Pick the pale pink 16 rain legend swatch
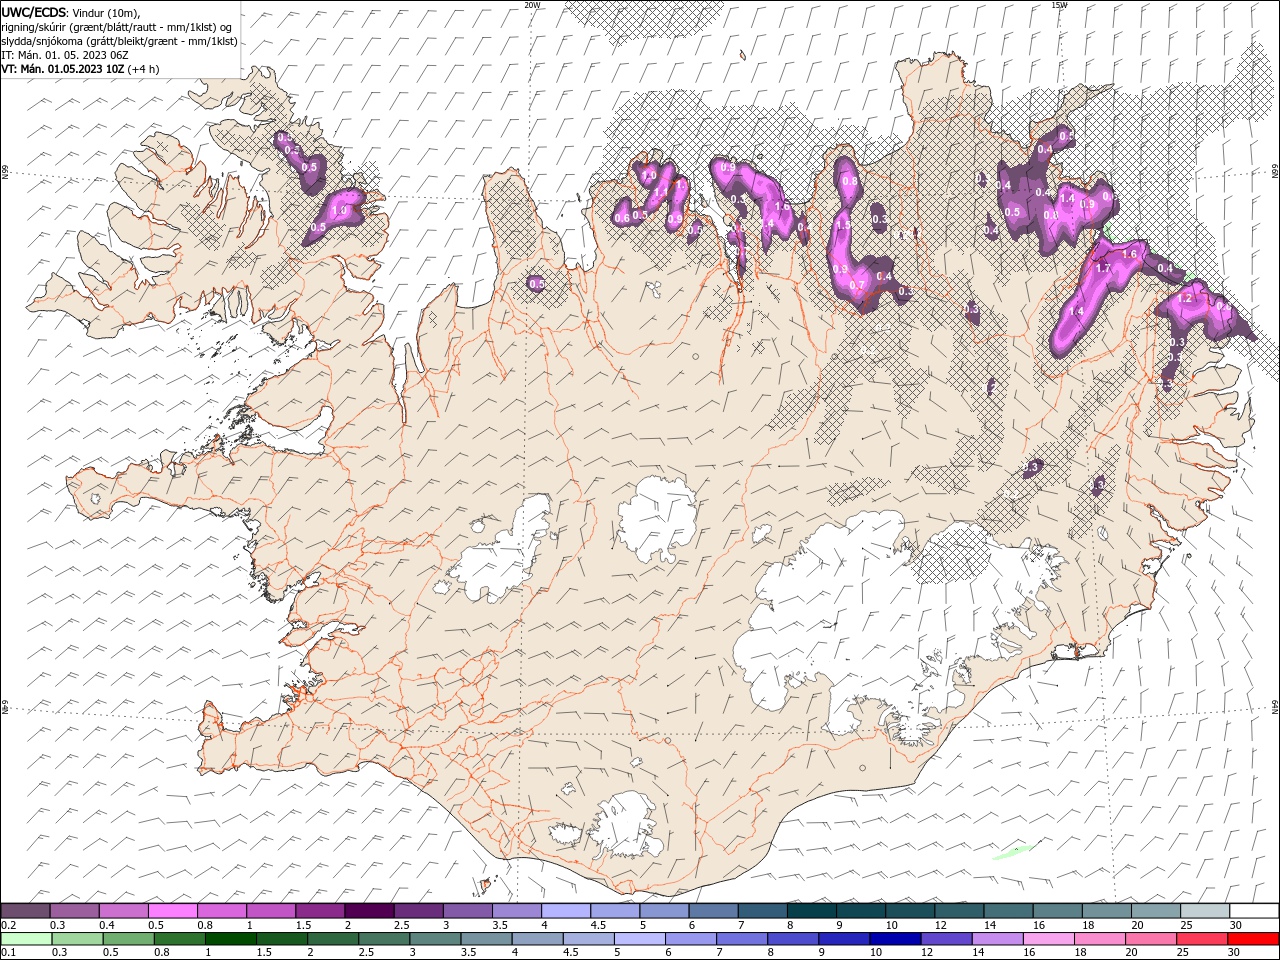This screenshot has width=1280, height=960. pyautogui.click(x=1048, y=939)
